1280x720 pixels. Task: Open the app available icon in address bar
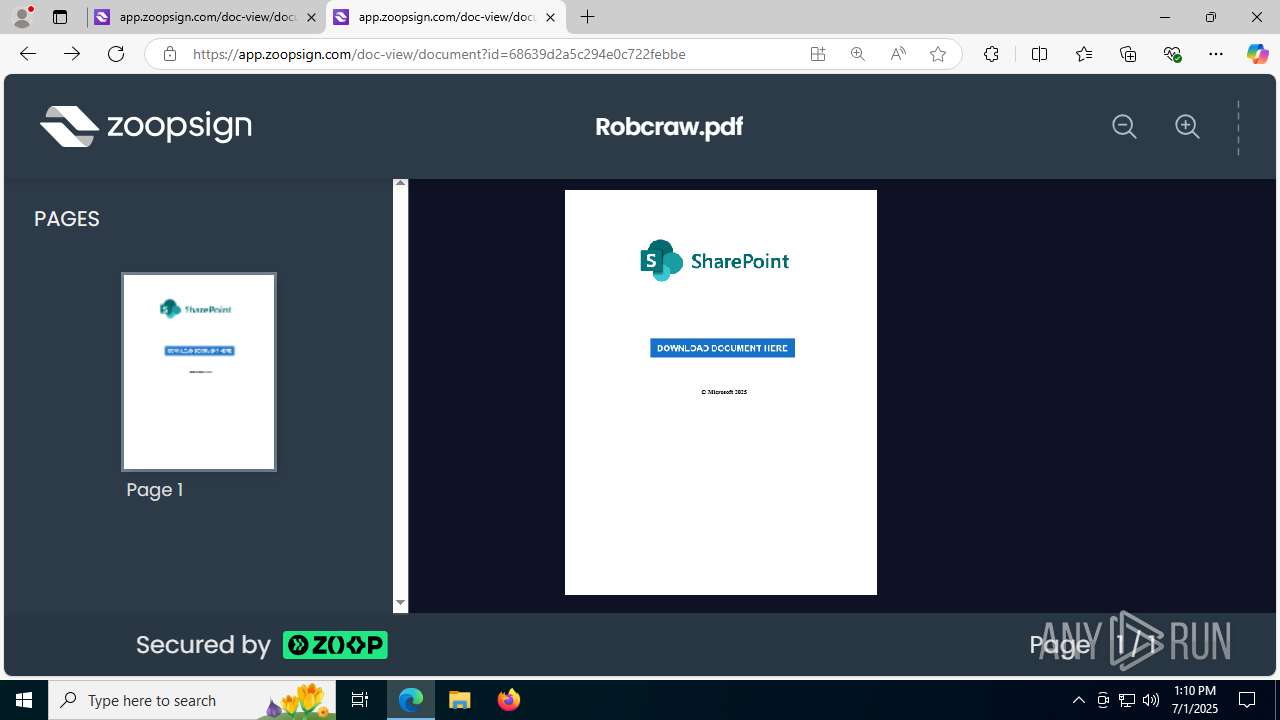click(x=818, y=54)
